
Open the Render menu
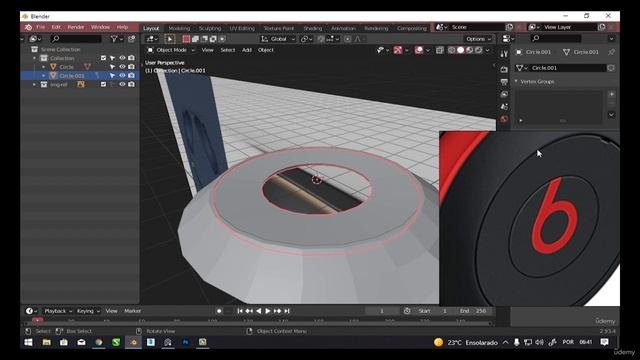pos(76,27)
